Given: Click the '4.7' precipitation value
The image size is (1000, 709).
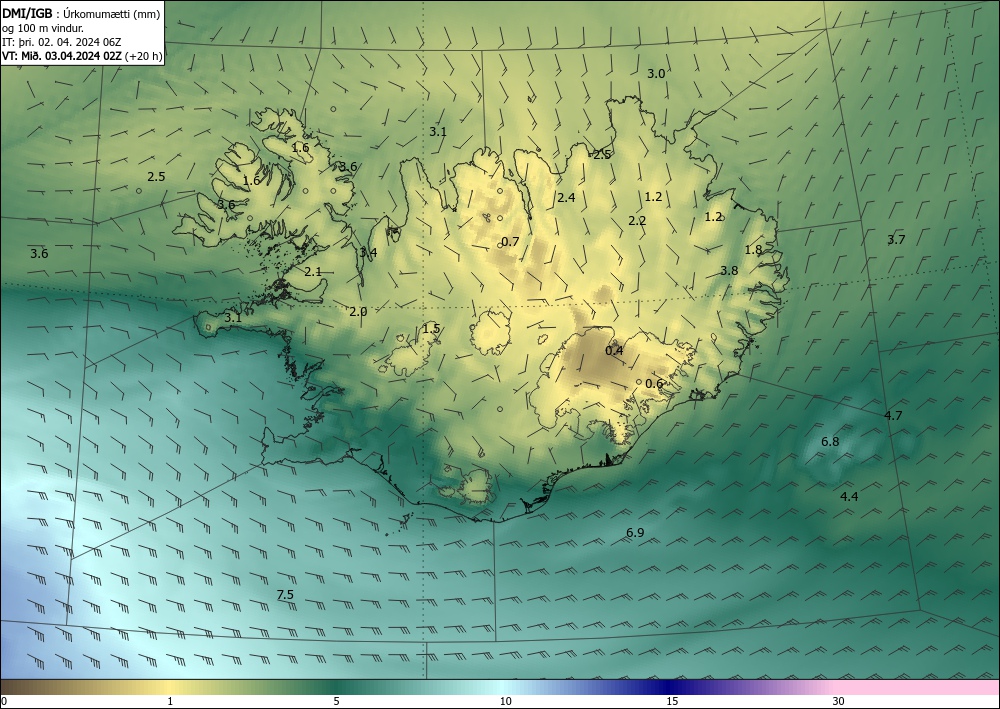Looking at the screenshot, I should (893, 415).
